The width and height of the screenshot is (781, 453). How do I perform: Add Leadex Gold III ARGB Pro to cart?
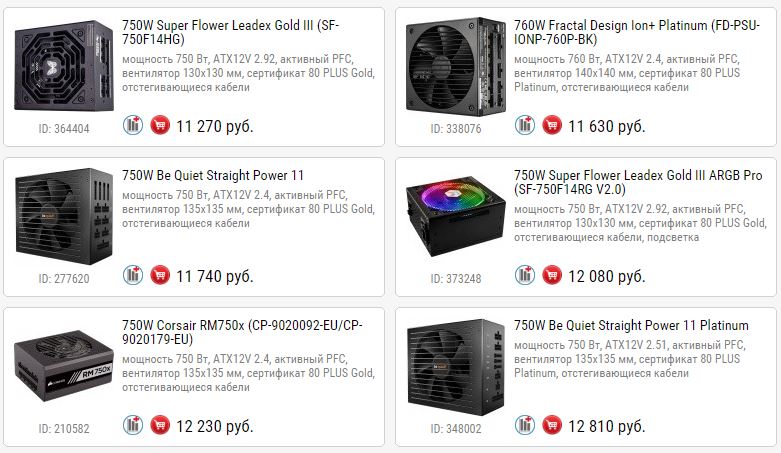tap(551, 275)
